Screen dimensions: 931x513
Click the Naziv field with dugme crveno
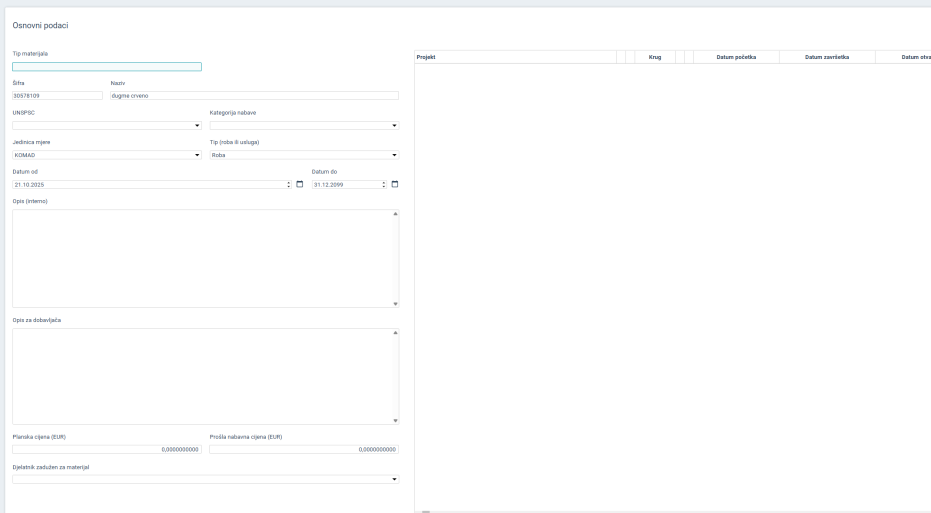point(254,96)
